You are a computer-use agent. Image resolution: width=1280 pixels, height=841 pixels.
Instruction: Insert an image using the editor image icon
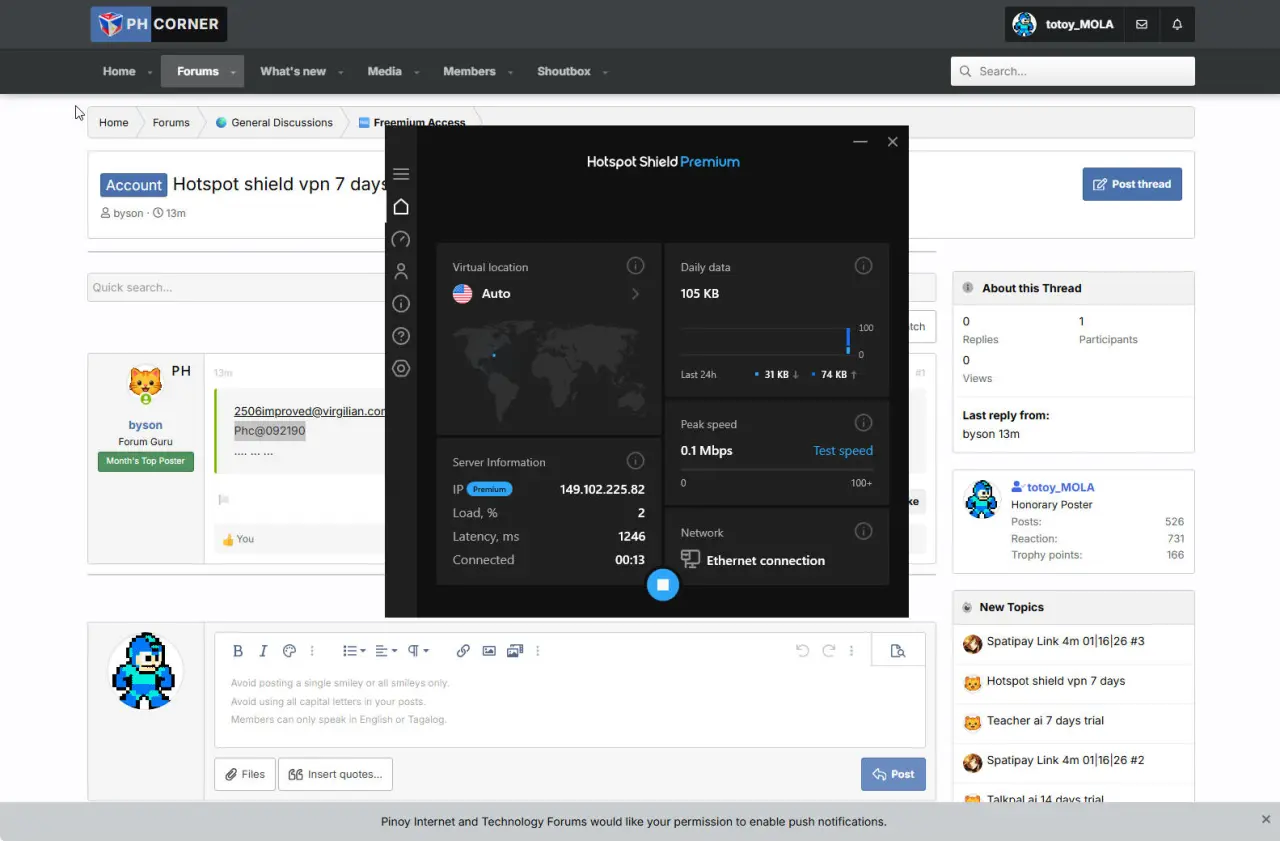489,651
